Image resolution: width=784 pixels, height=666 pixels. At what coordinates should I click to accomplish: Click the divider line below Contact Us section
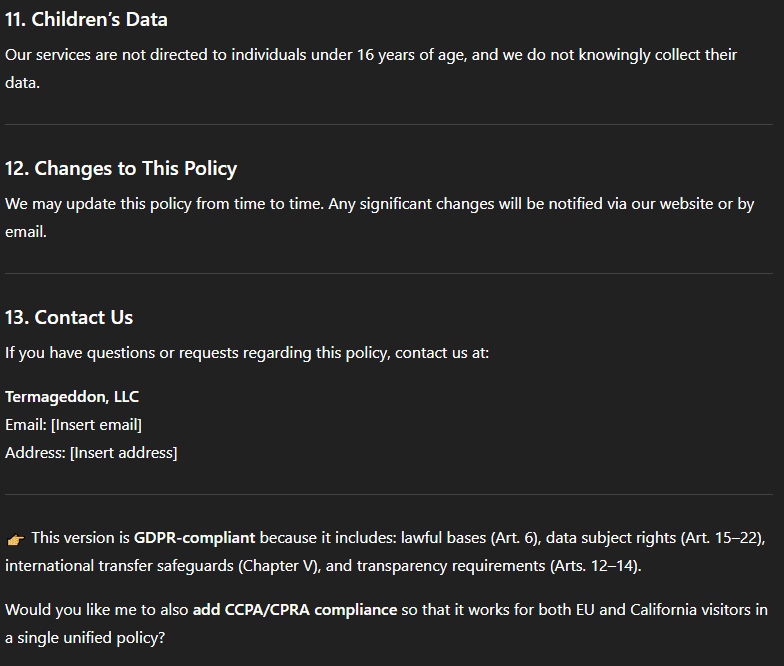tap(389, 494)
